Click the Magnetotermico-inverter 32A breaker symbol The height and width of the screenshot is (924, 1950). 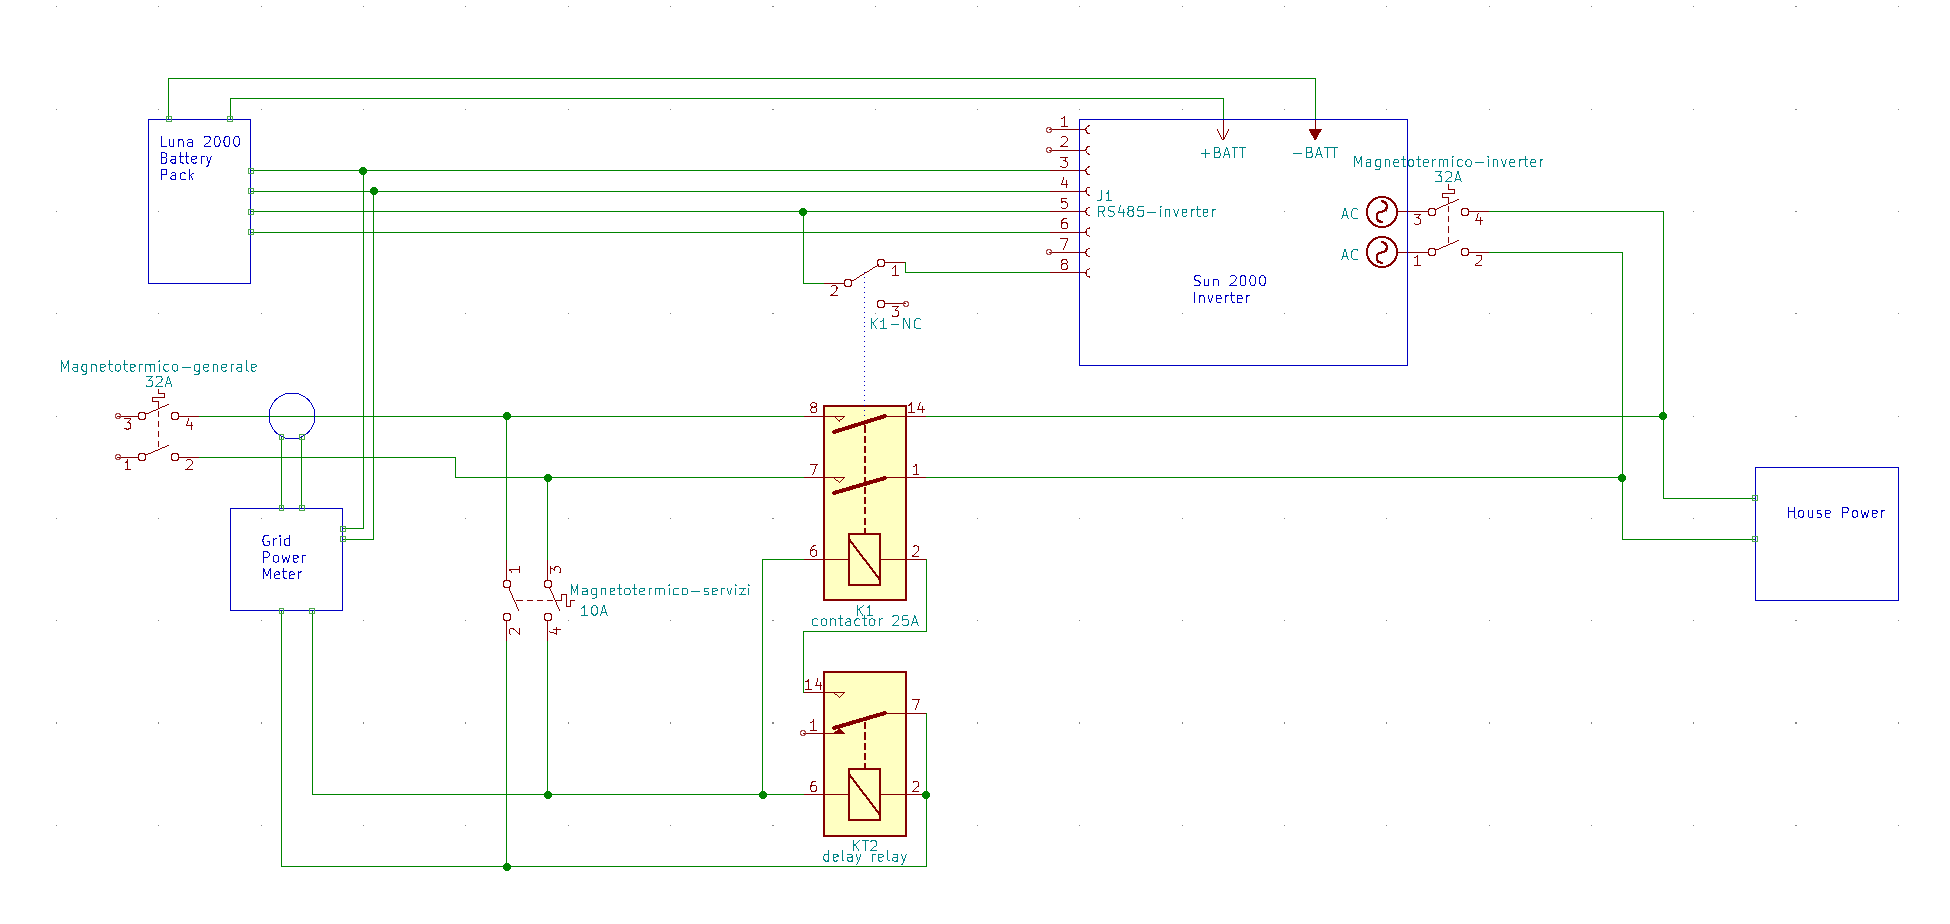1447,231
